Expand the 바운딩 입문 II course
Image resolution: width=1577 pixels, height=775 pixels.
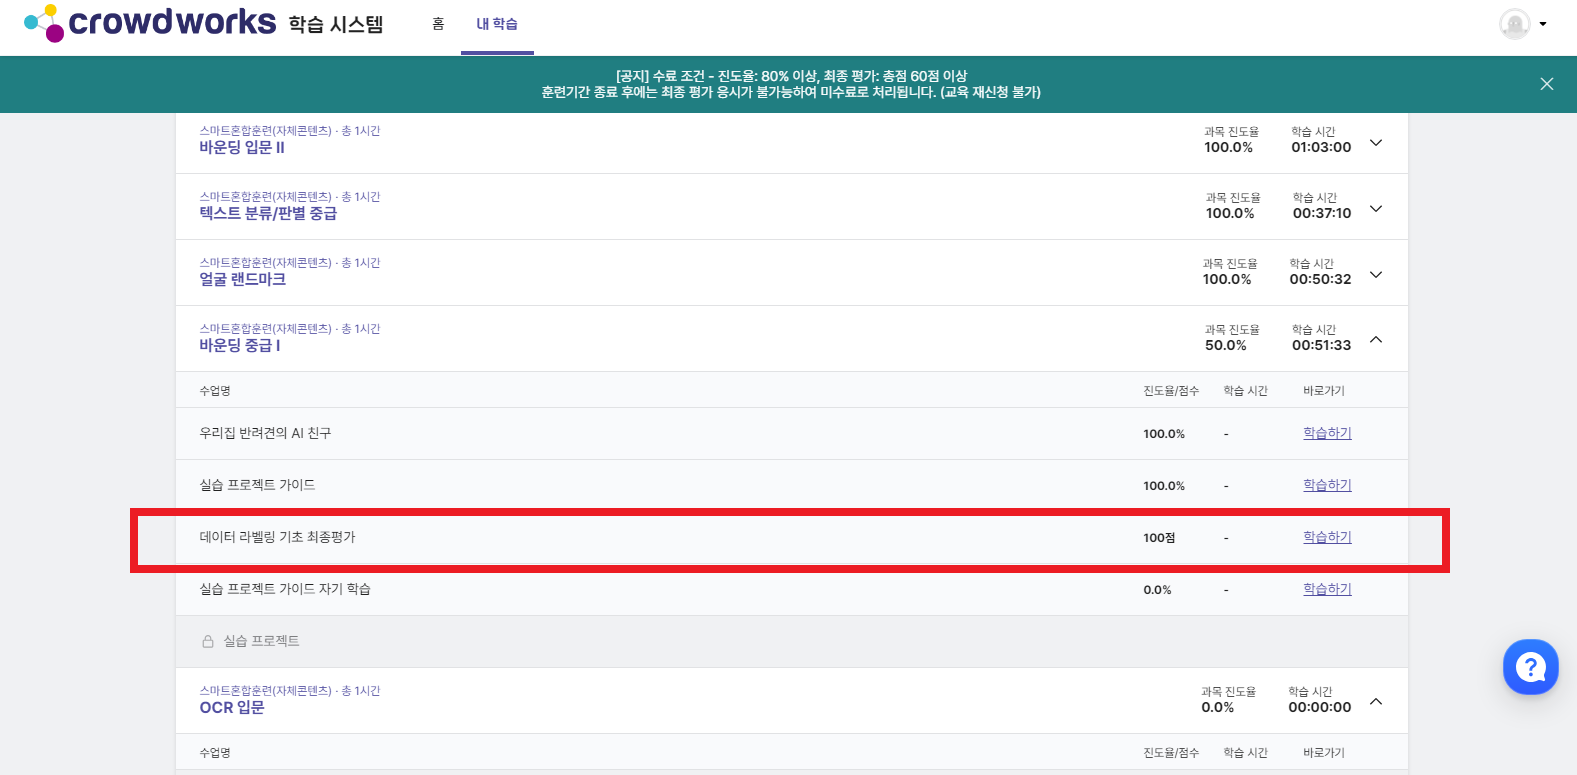1376,142
